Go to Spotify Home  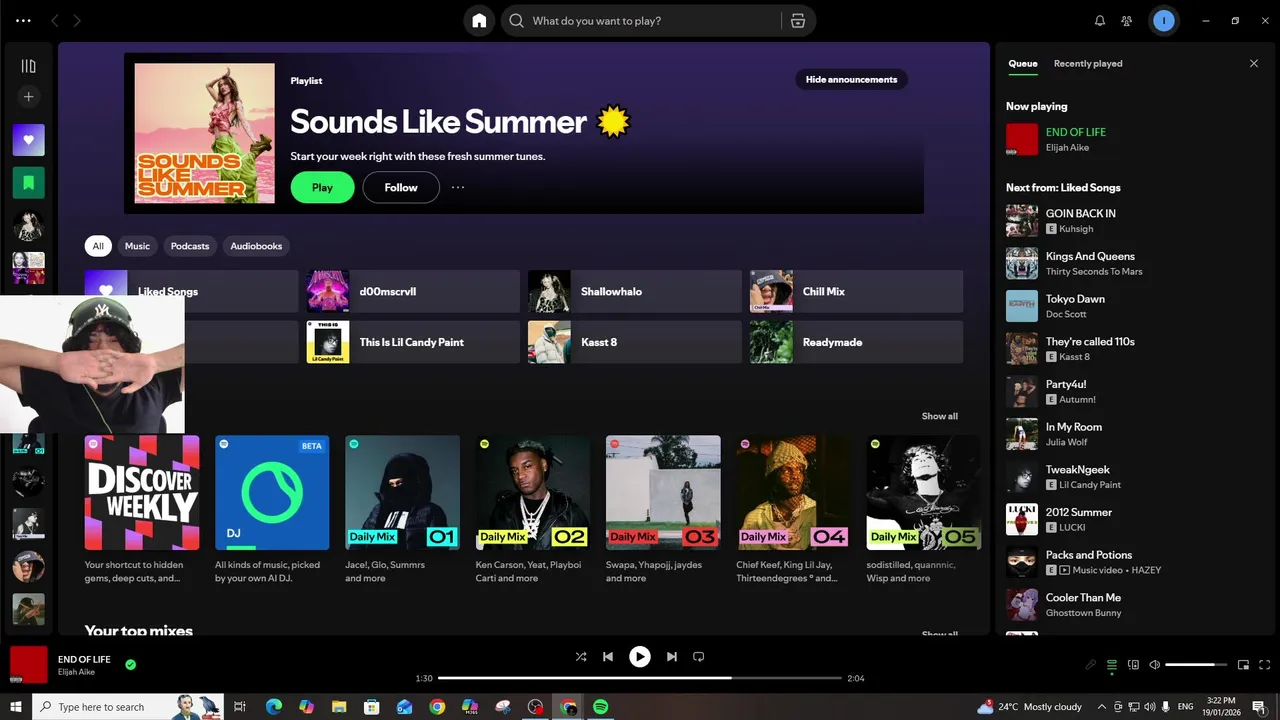479,20
